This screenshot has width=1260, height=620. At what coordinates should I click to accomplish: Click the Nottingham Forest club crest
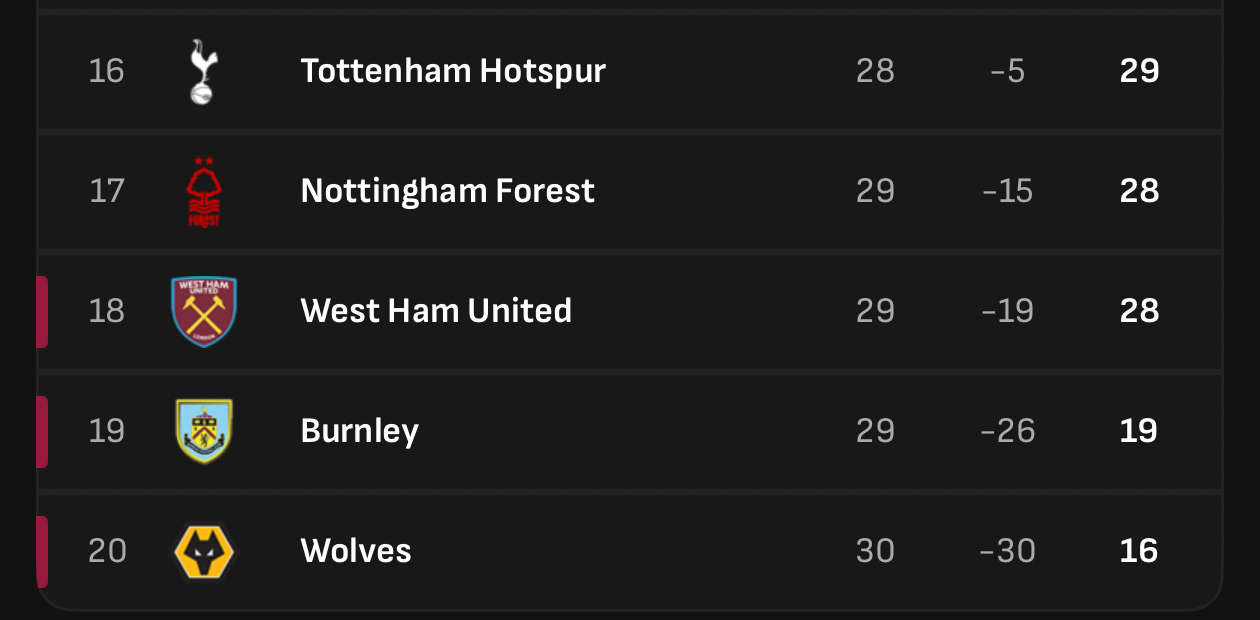point(203,191)
